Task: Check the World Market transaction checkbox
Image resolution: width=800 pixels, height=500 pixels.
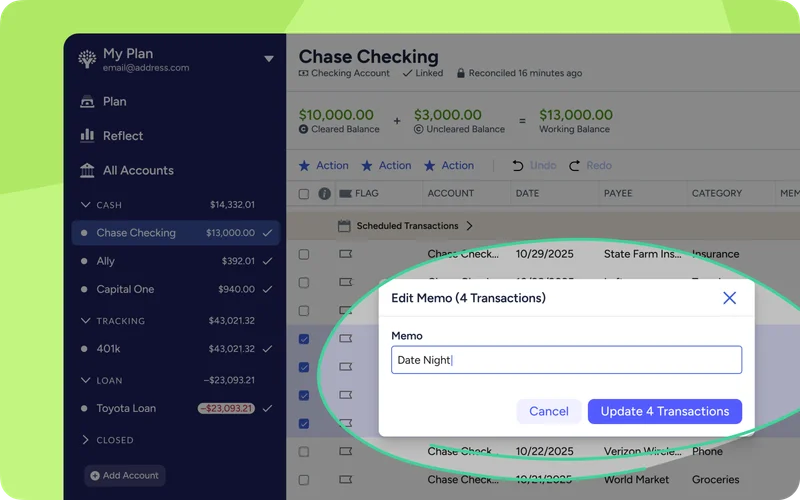Action: point(304,480)
